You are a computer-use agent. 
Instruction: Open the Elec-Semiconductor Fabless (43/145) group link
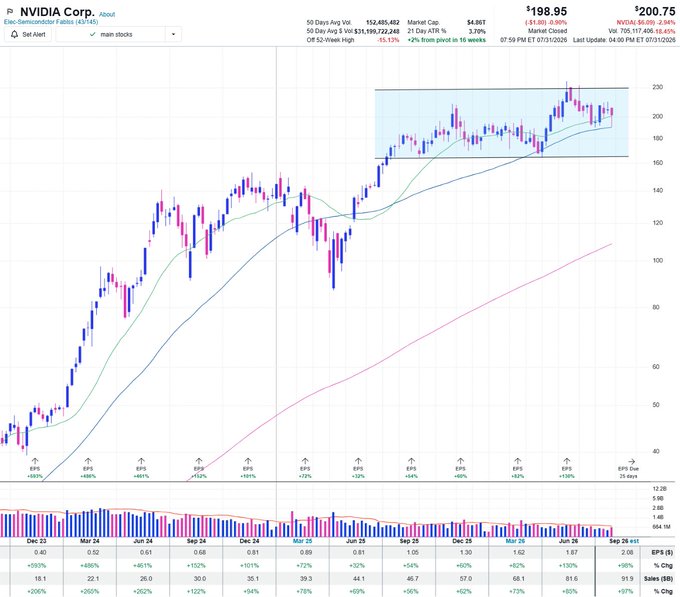(51, 22)
